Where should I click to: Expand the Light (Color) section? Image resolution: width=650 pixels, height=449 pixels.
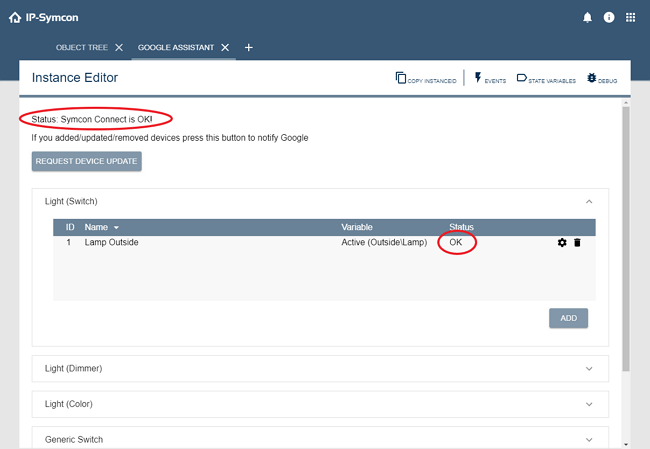(588, 404)
